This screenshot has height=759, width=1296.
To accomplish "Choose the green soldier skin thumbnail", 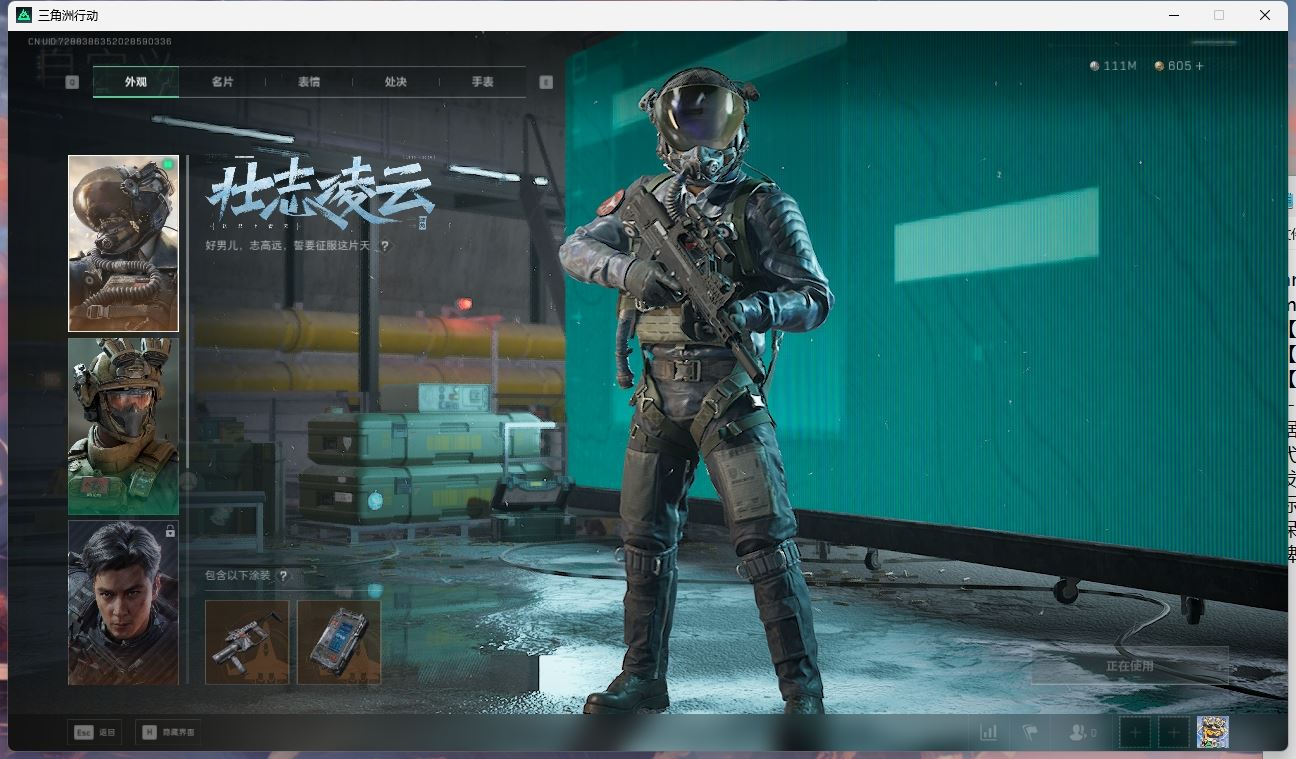I will [123, 426].
